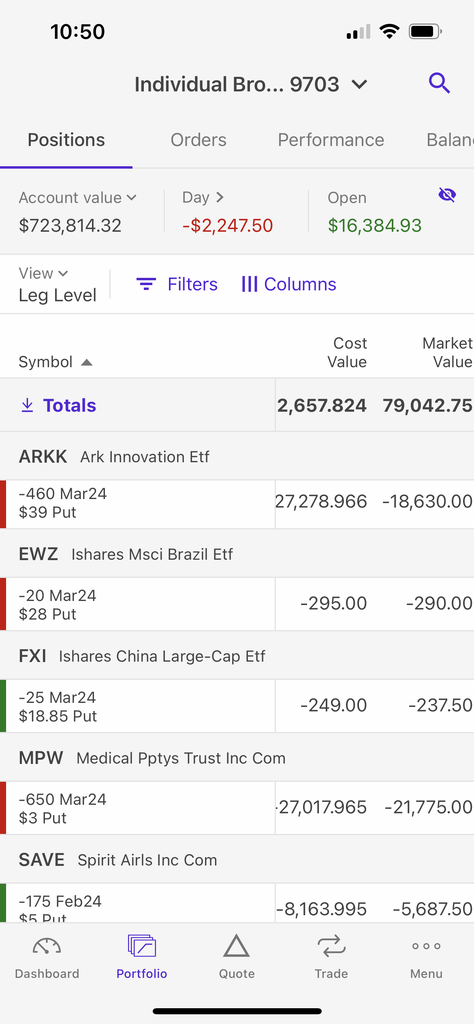This screenshot has height=1024, width=474.
Task: Tap the purple search magnifier icon
Action: (439, 84)
